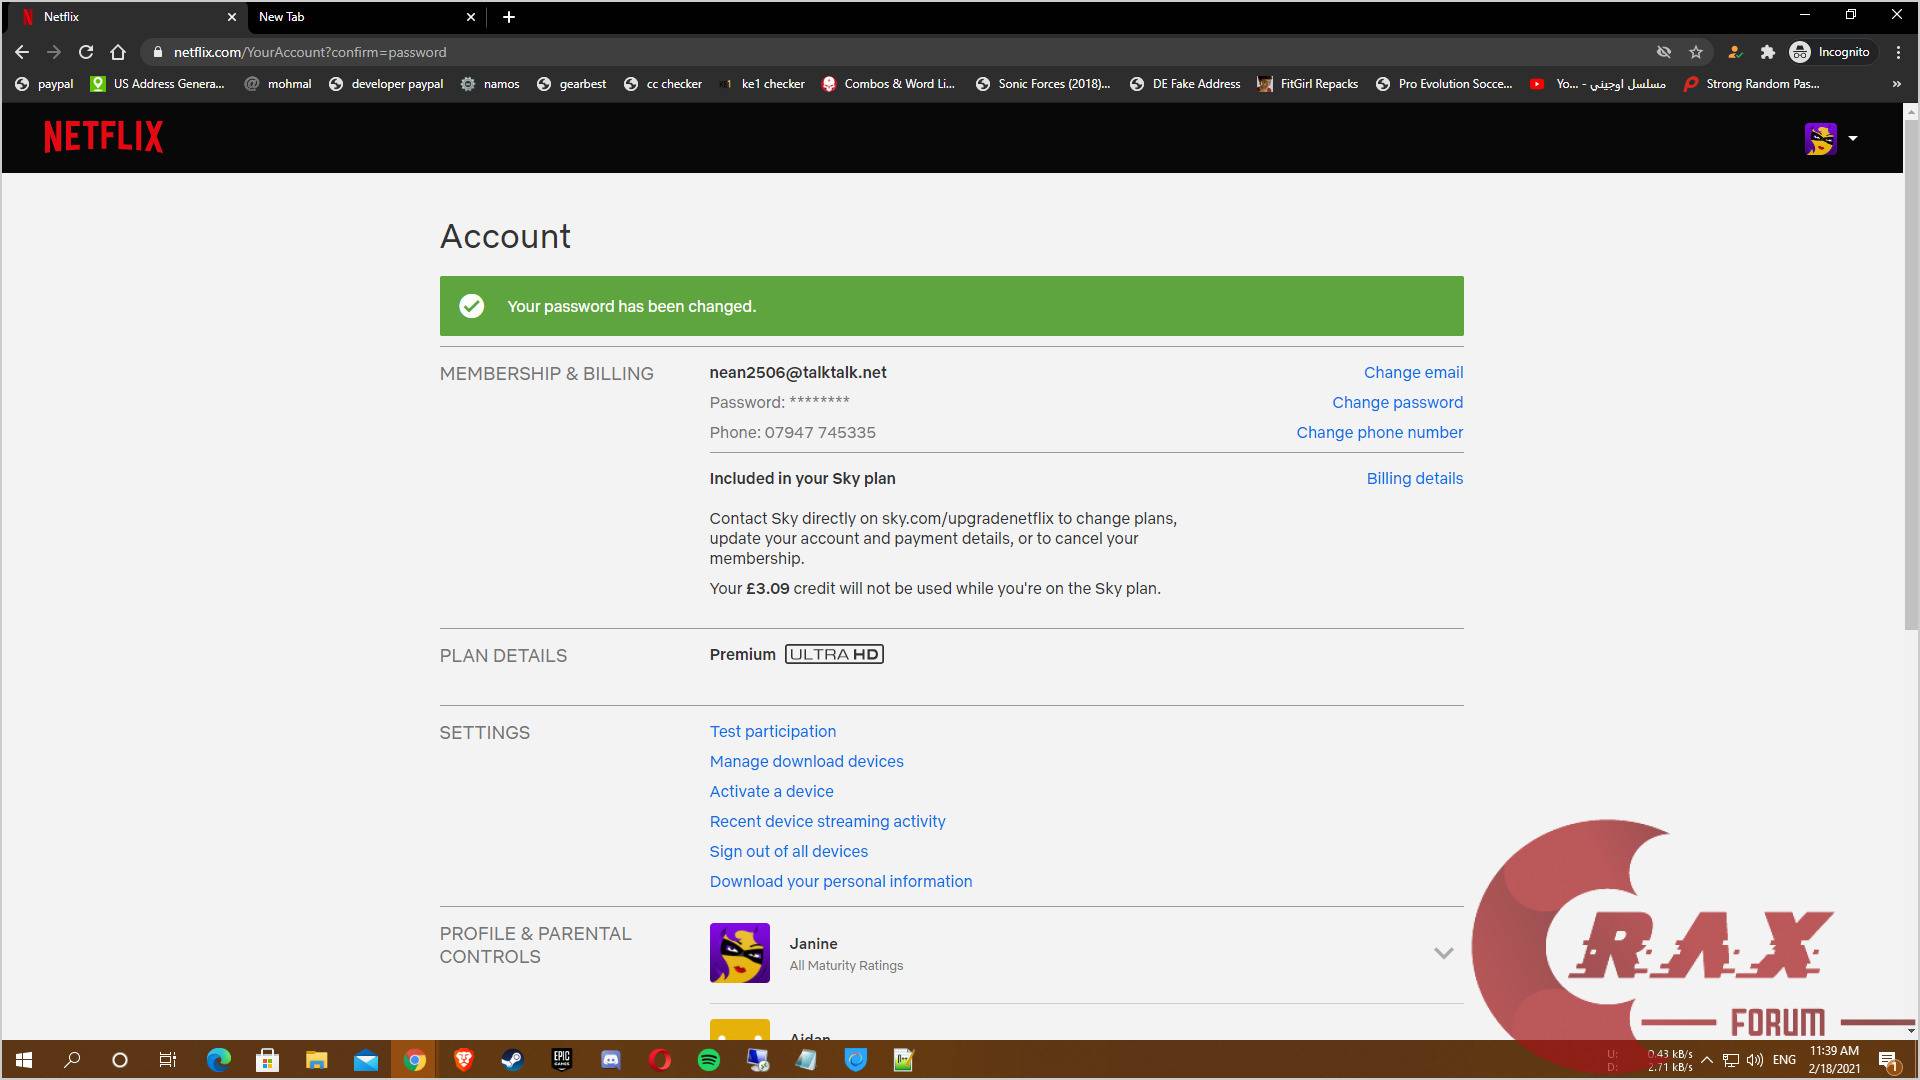
Task: Open the Brave browser taskbar icon
Action: tap(463, 1060)
